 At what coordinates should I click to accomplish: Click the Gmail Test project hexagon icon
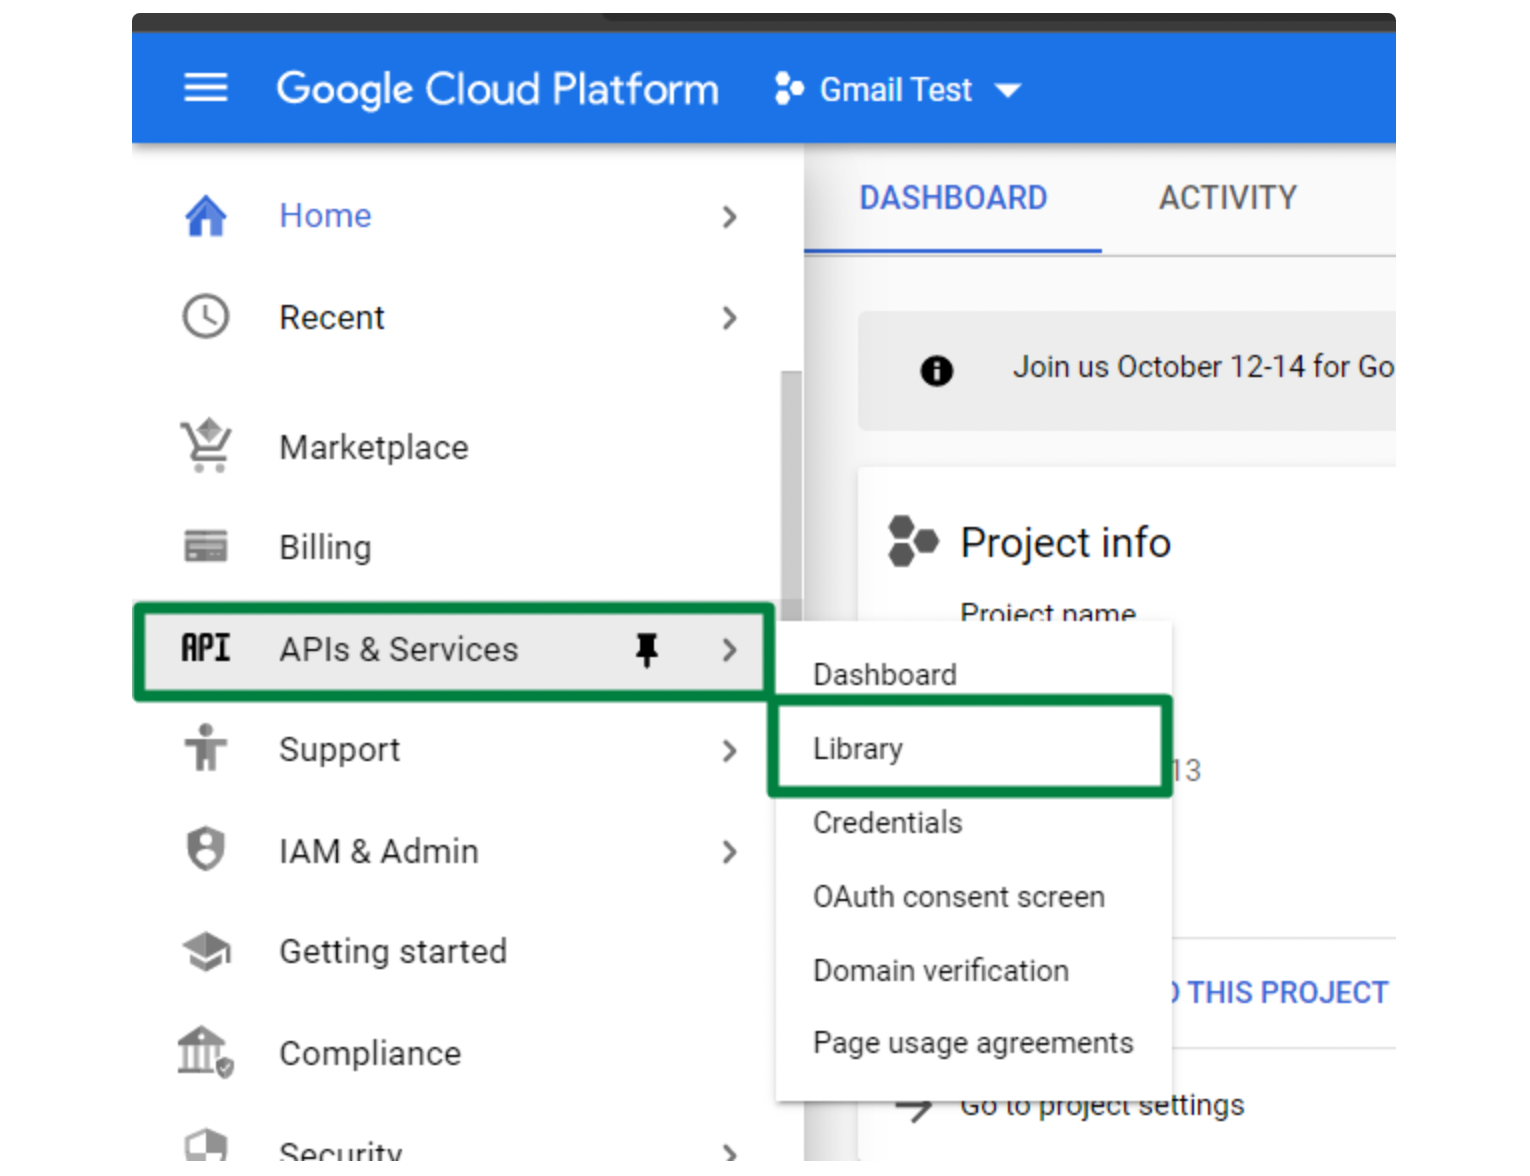click(789, 89)
